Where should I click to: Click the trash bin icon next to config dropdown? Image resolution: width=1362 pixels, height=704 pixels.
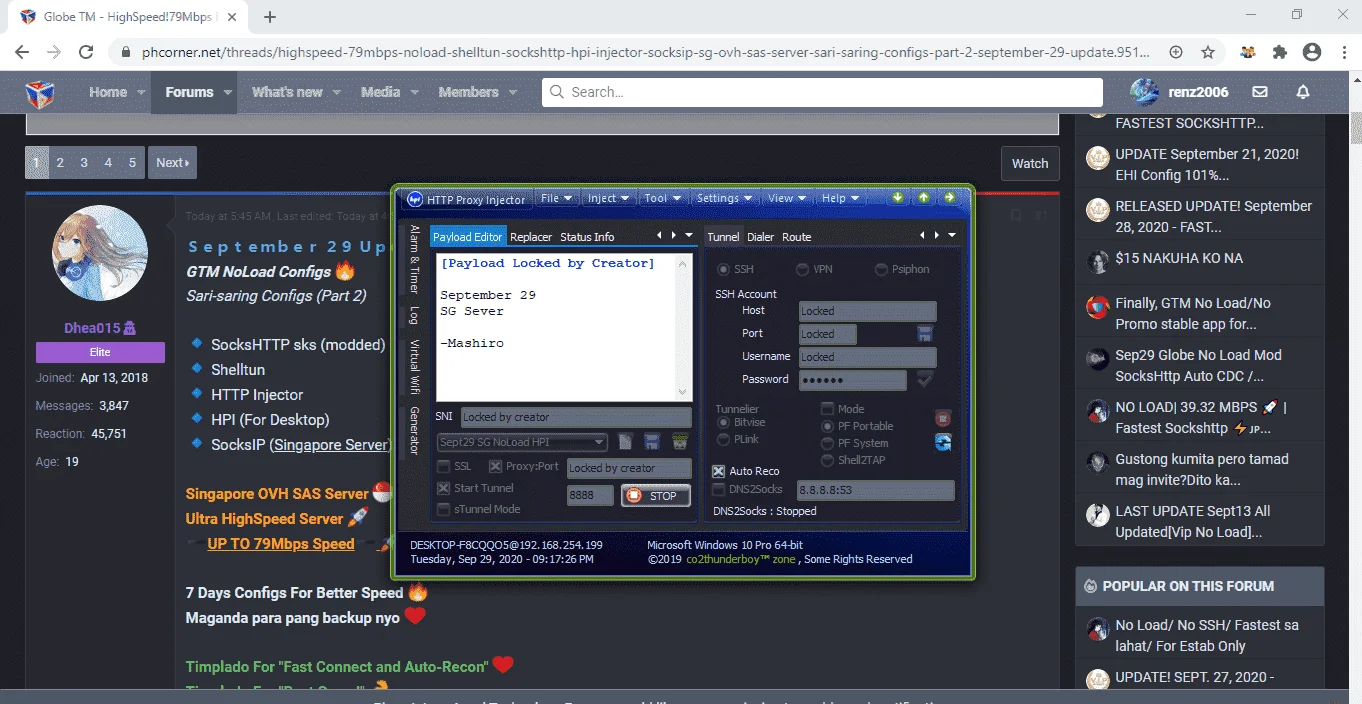point(680,442)
